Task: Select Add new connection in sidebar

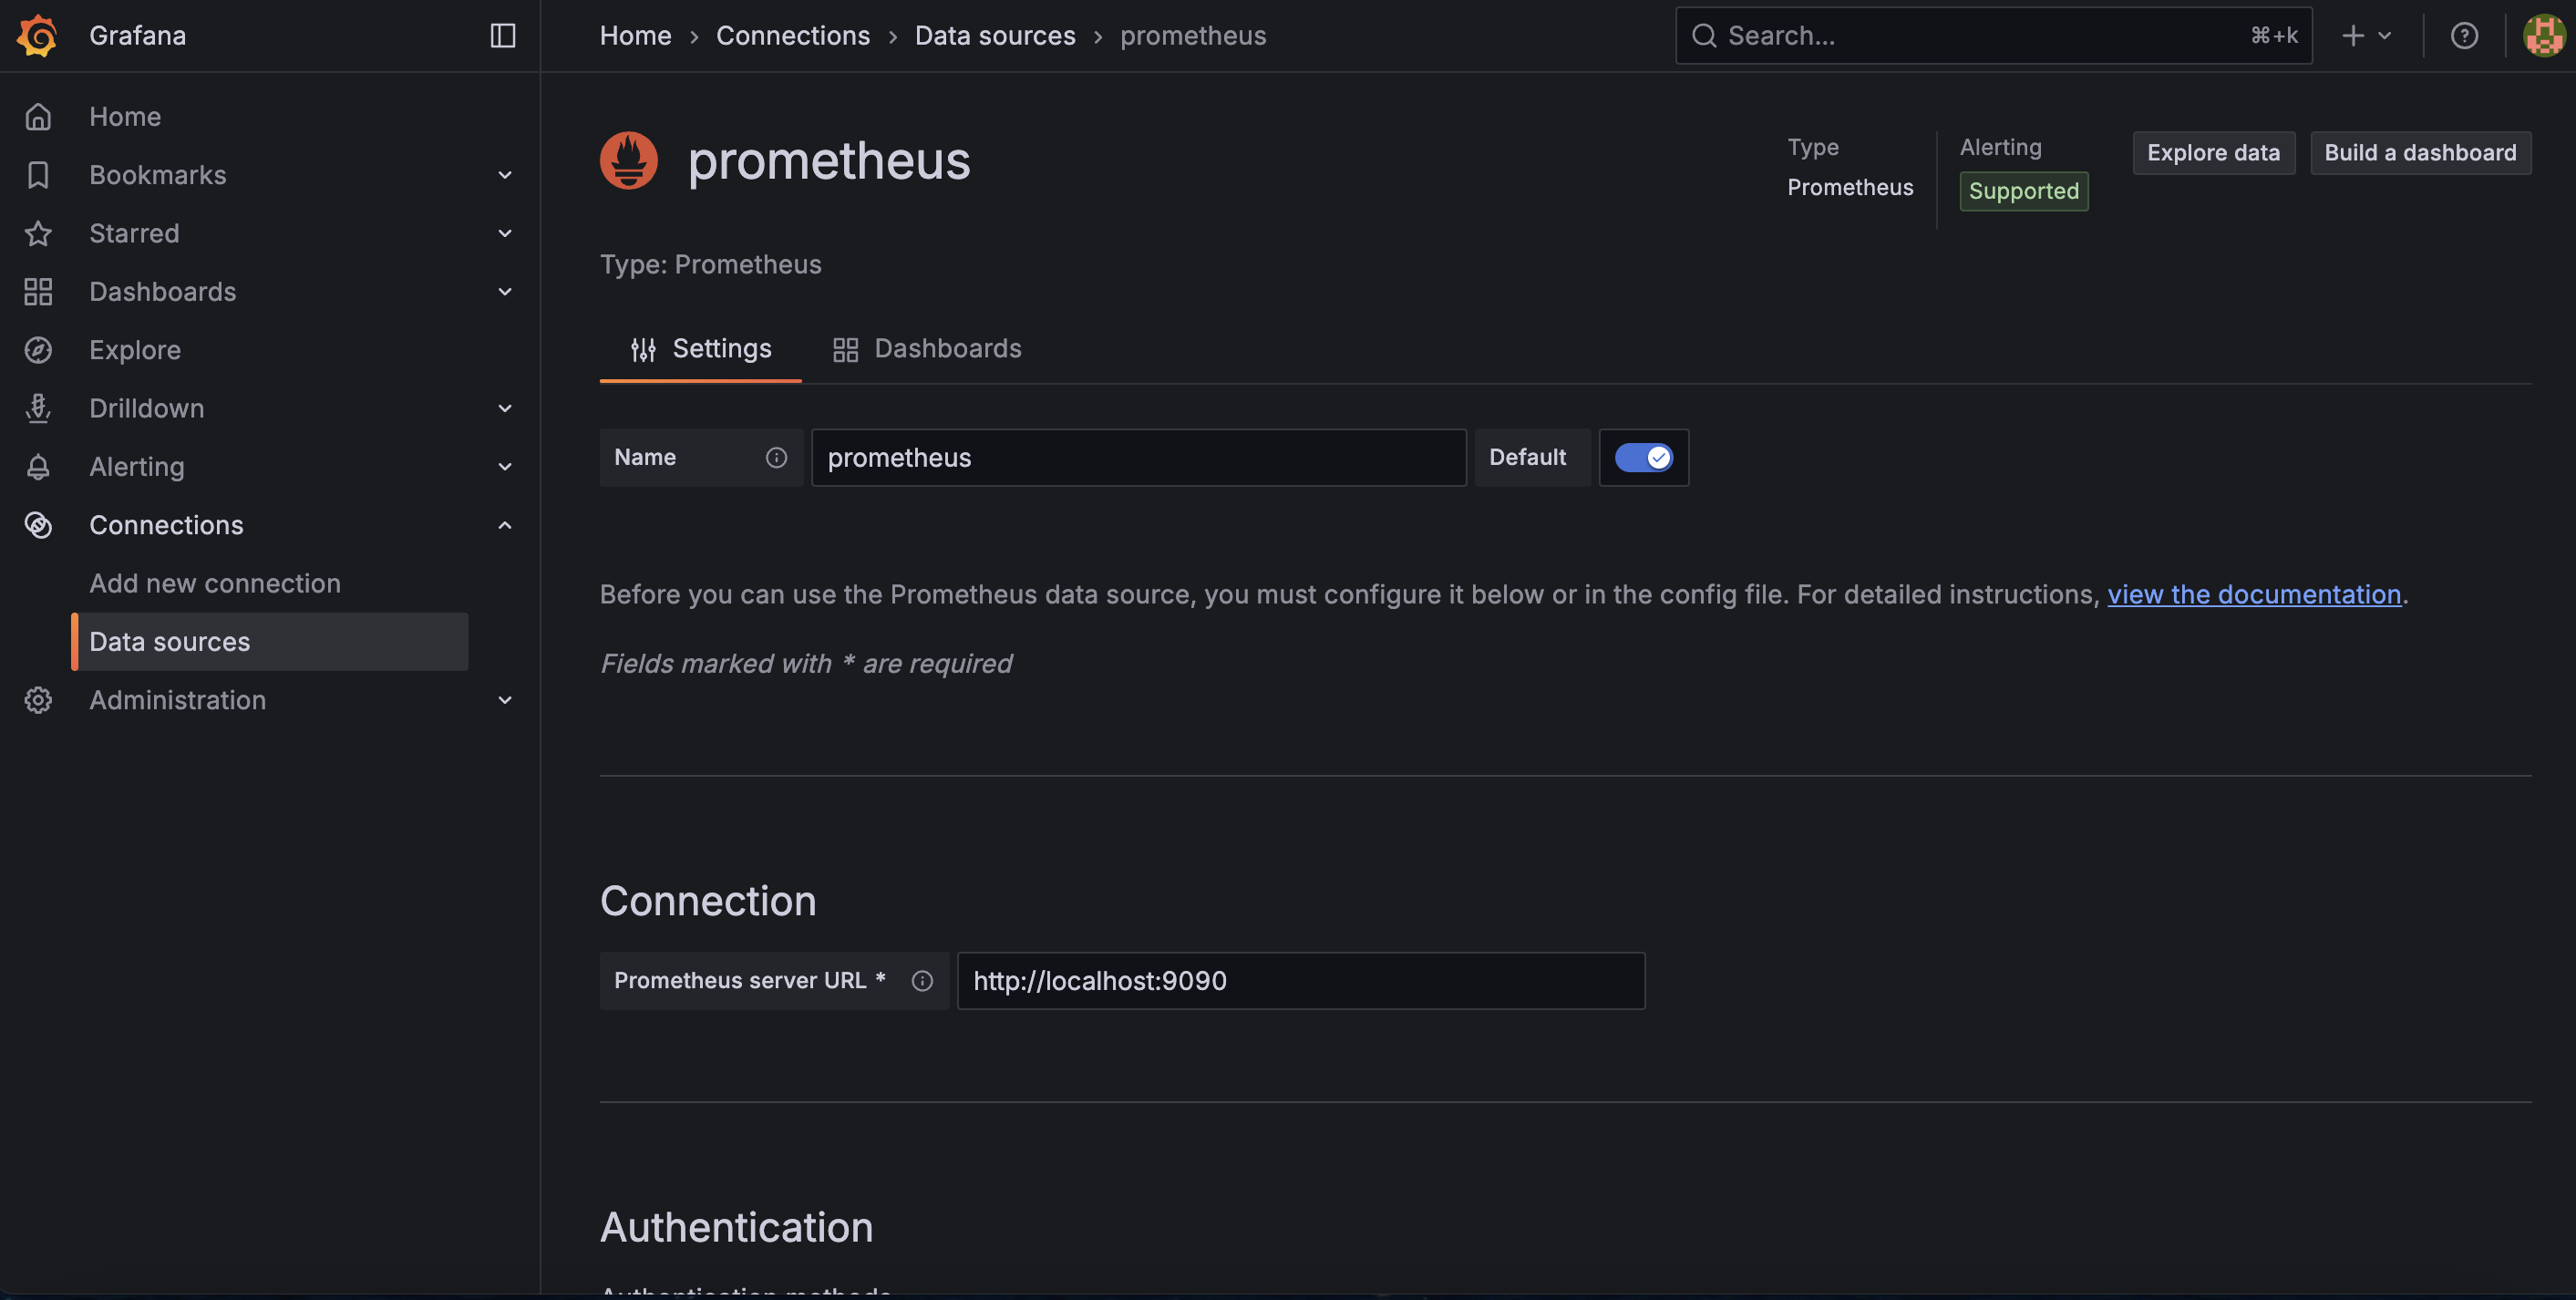Action: point(215,584)
